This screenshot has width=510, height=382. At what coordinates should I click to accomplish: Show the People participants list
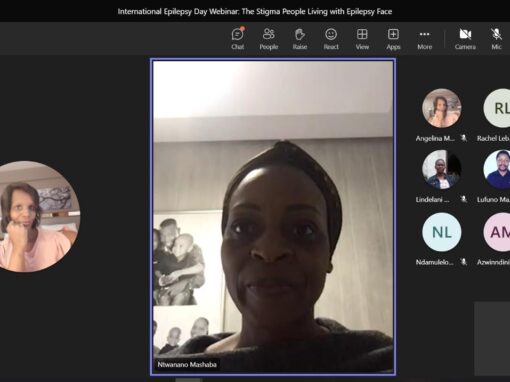[269, 39]
